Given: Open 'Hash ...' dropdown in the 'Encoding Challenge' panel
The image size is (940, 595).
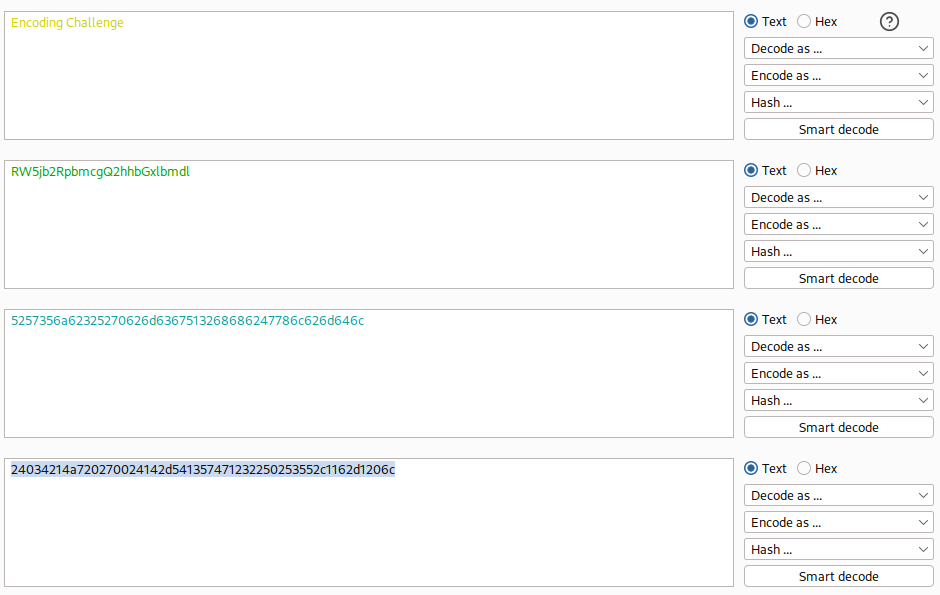Looking at the screenshot, I should [839, 102].
